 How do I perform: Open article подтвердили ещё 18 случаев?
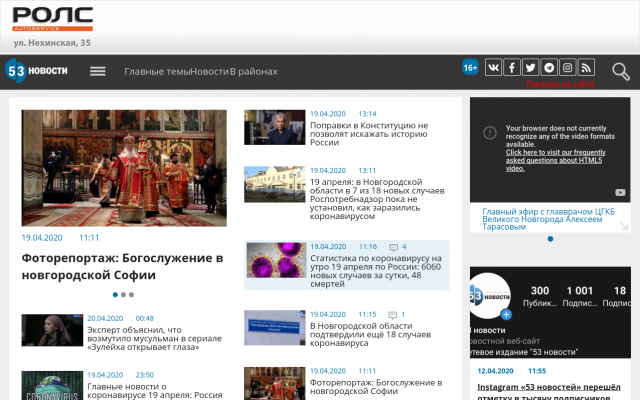[370, 334]
